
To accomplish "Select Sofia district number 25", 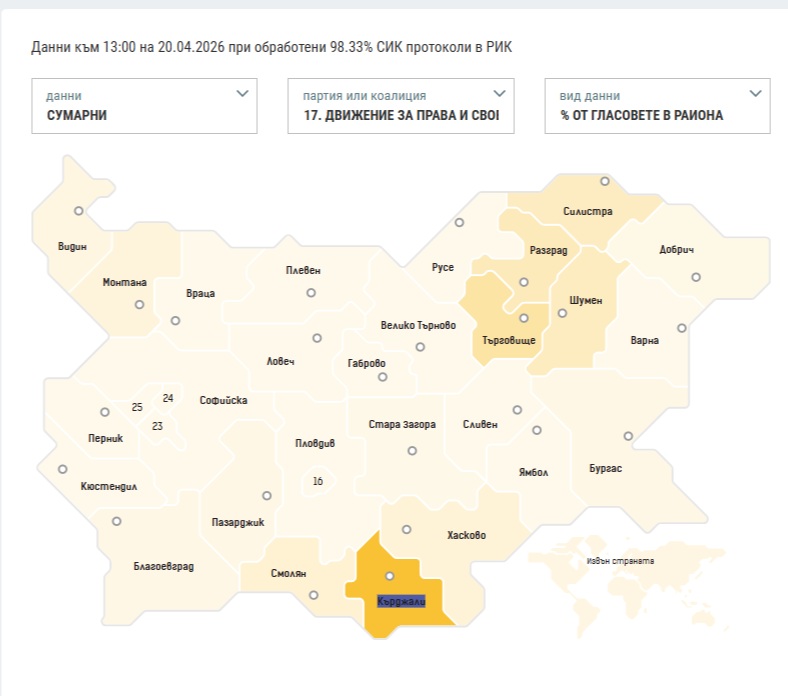I will pos(137,408).
